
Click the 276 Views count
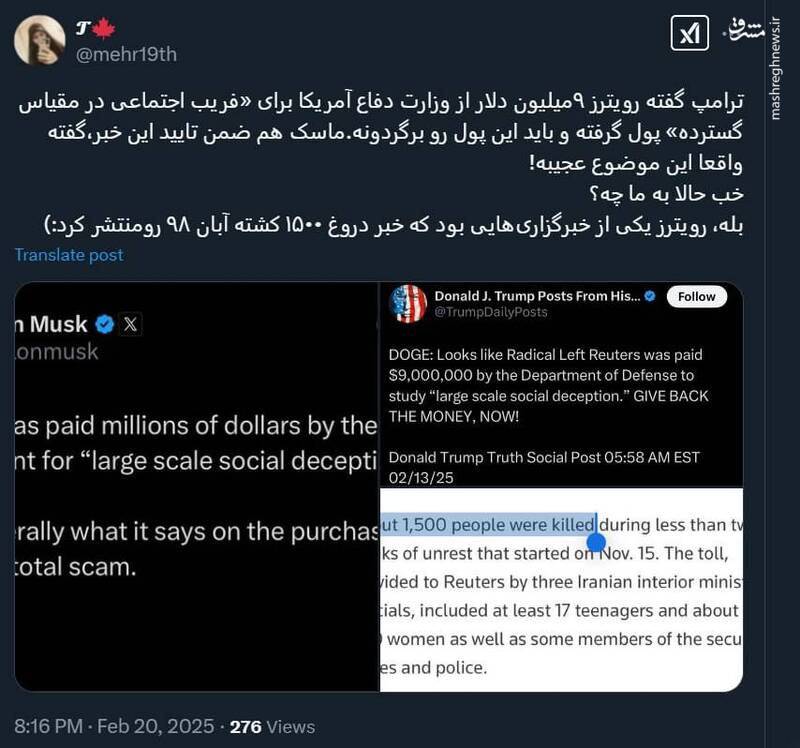click(272, 727)
